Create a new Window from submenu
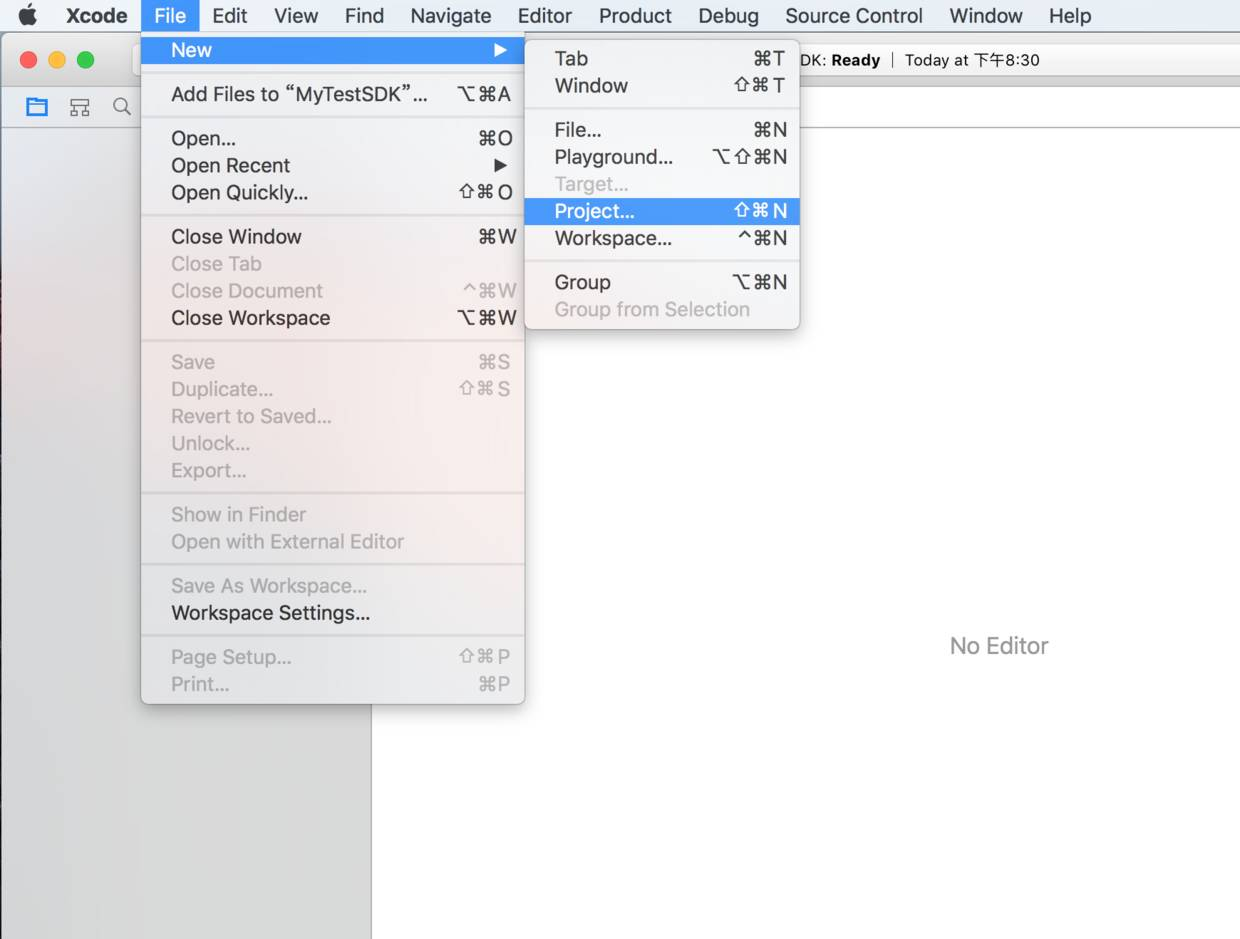The width and height of the screenshot is (1240, 939). (x=662, y=85)
